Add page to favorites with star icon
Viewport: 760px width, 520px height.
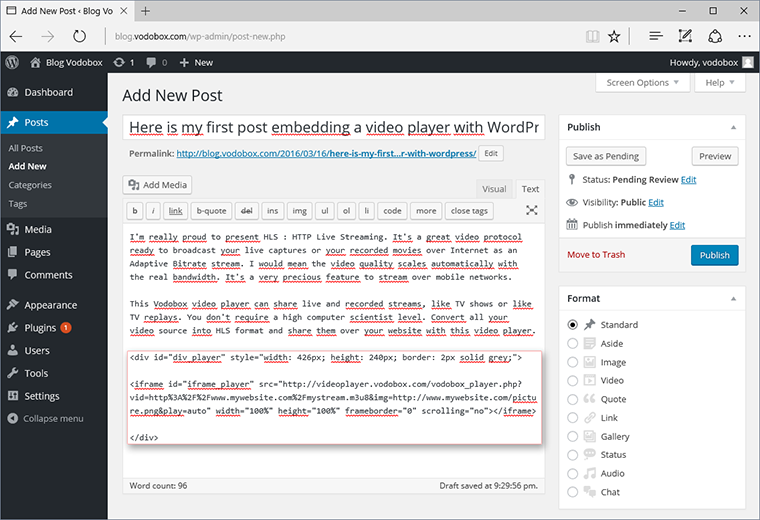615,36
